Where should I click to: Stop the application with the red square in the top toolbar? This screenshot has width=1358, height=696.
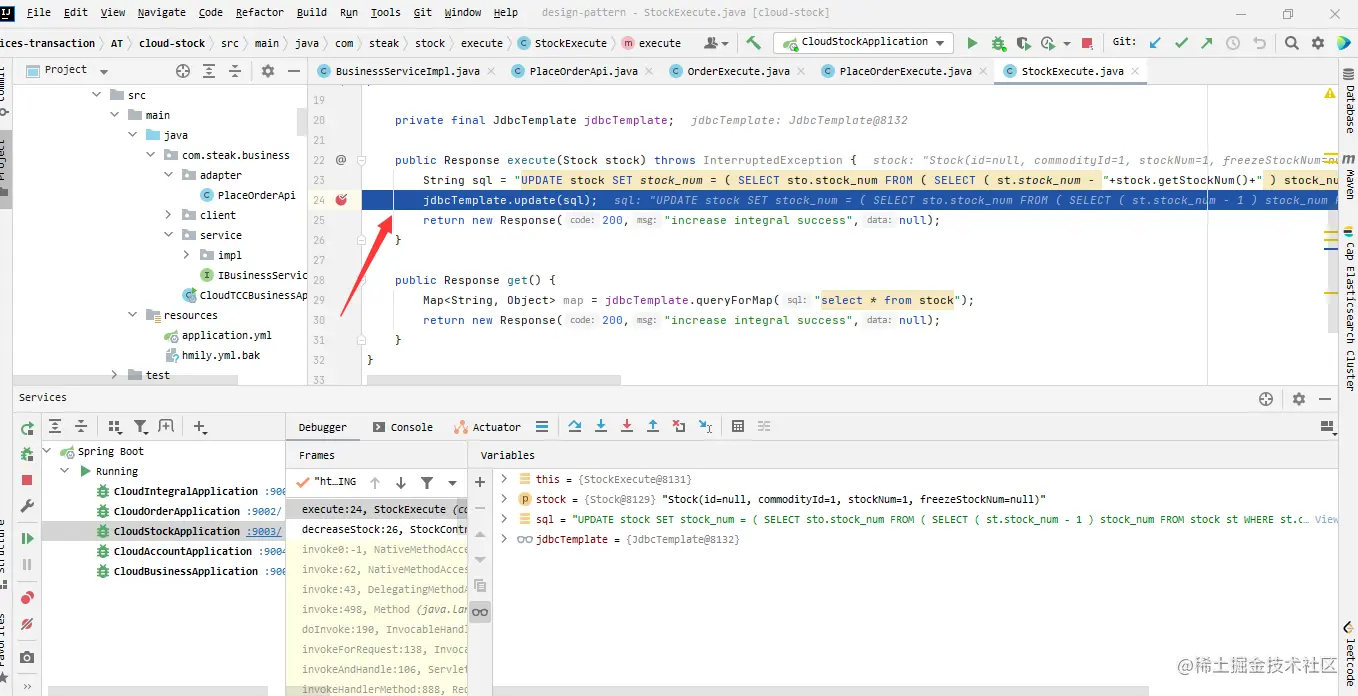(1088, 43)
